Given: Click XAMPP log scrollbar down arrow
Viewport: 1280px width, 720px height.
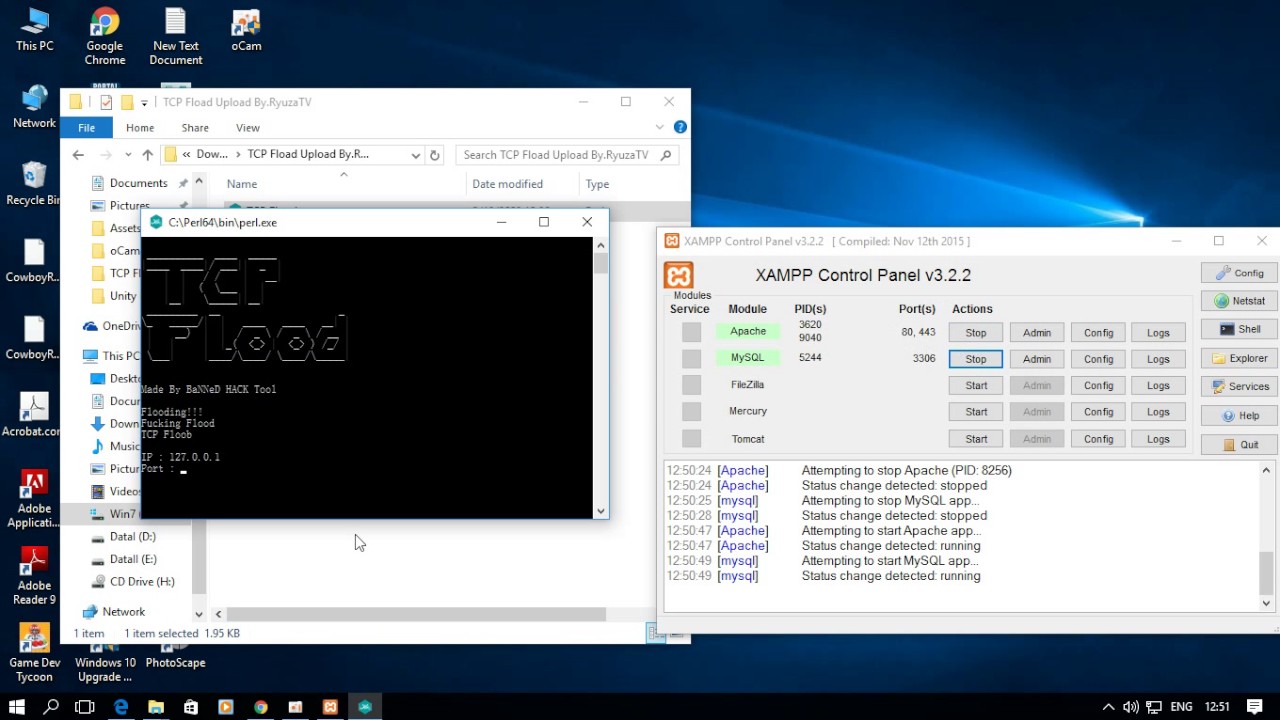Looking at the screenshot, I should pyautogui.click(x=1266, y=603).
